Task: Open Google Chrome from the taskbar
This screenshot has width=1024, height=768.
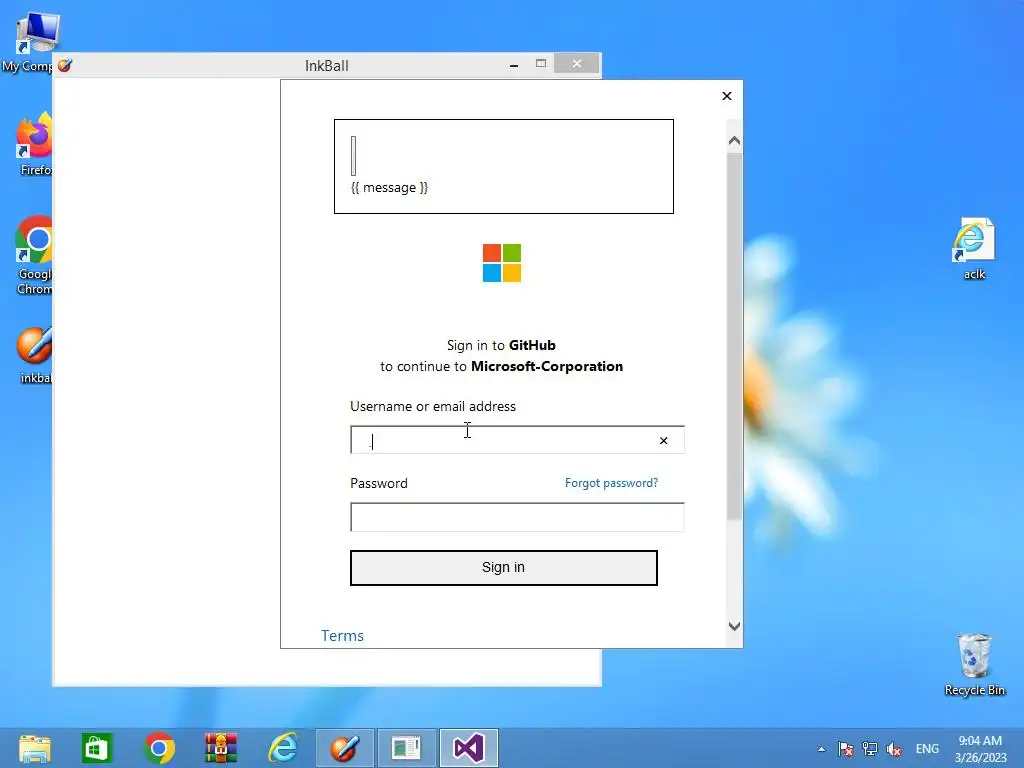Action: pyautogui.click(x=159, y=748)
